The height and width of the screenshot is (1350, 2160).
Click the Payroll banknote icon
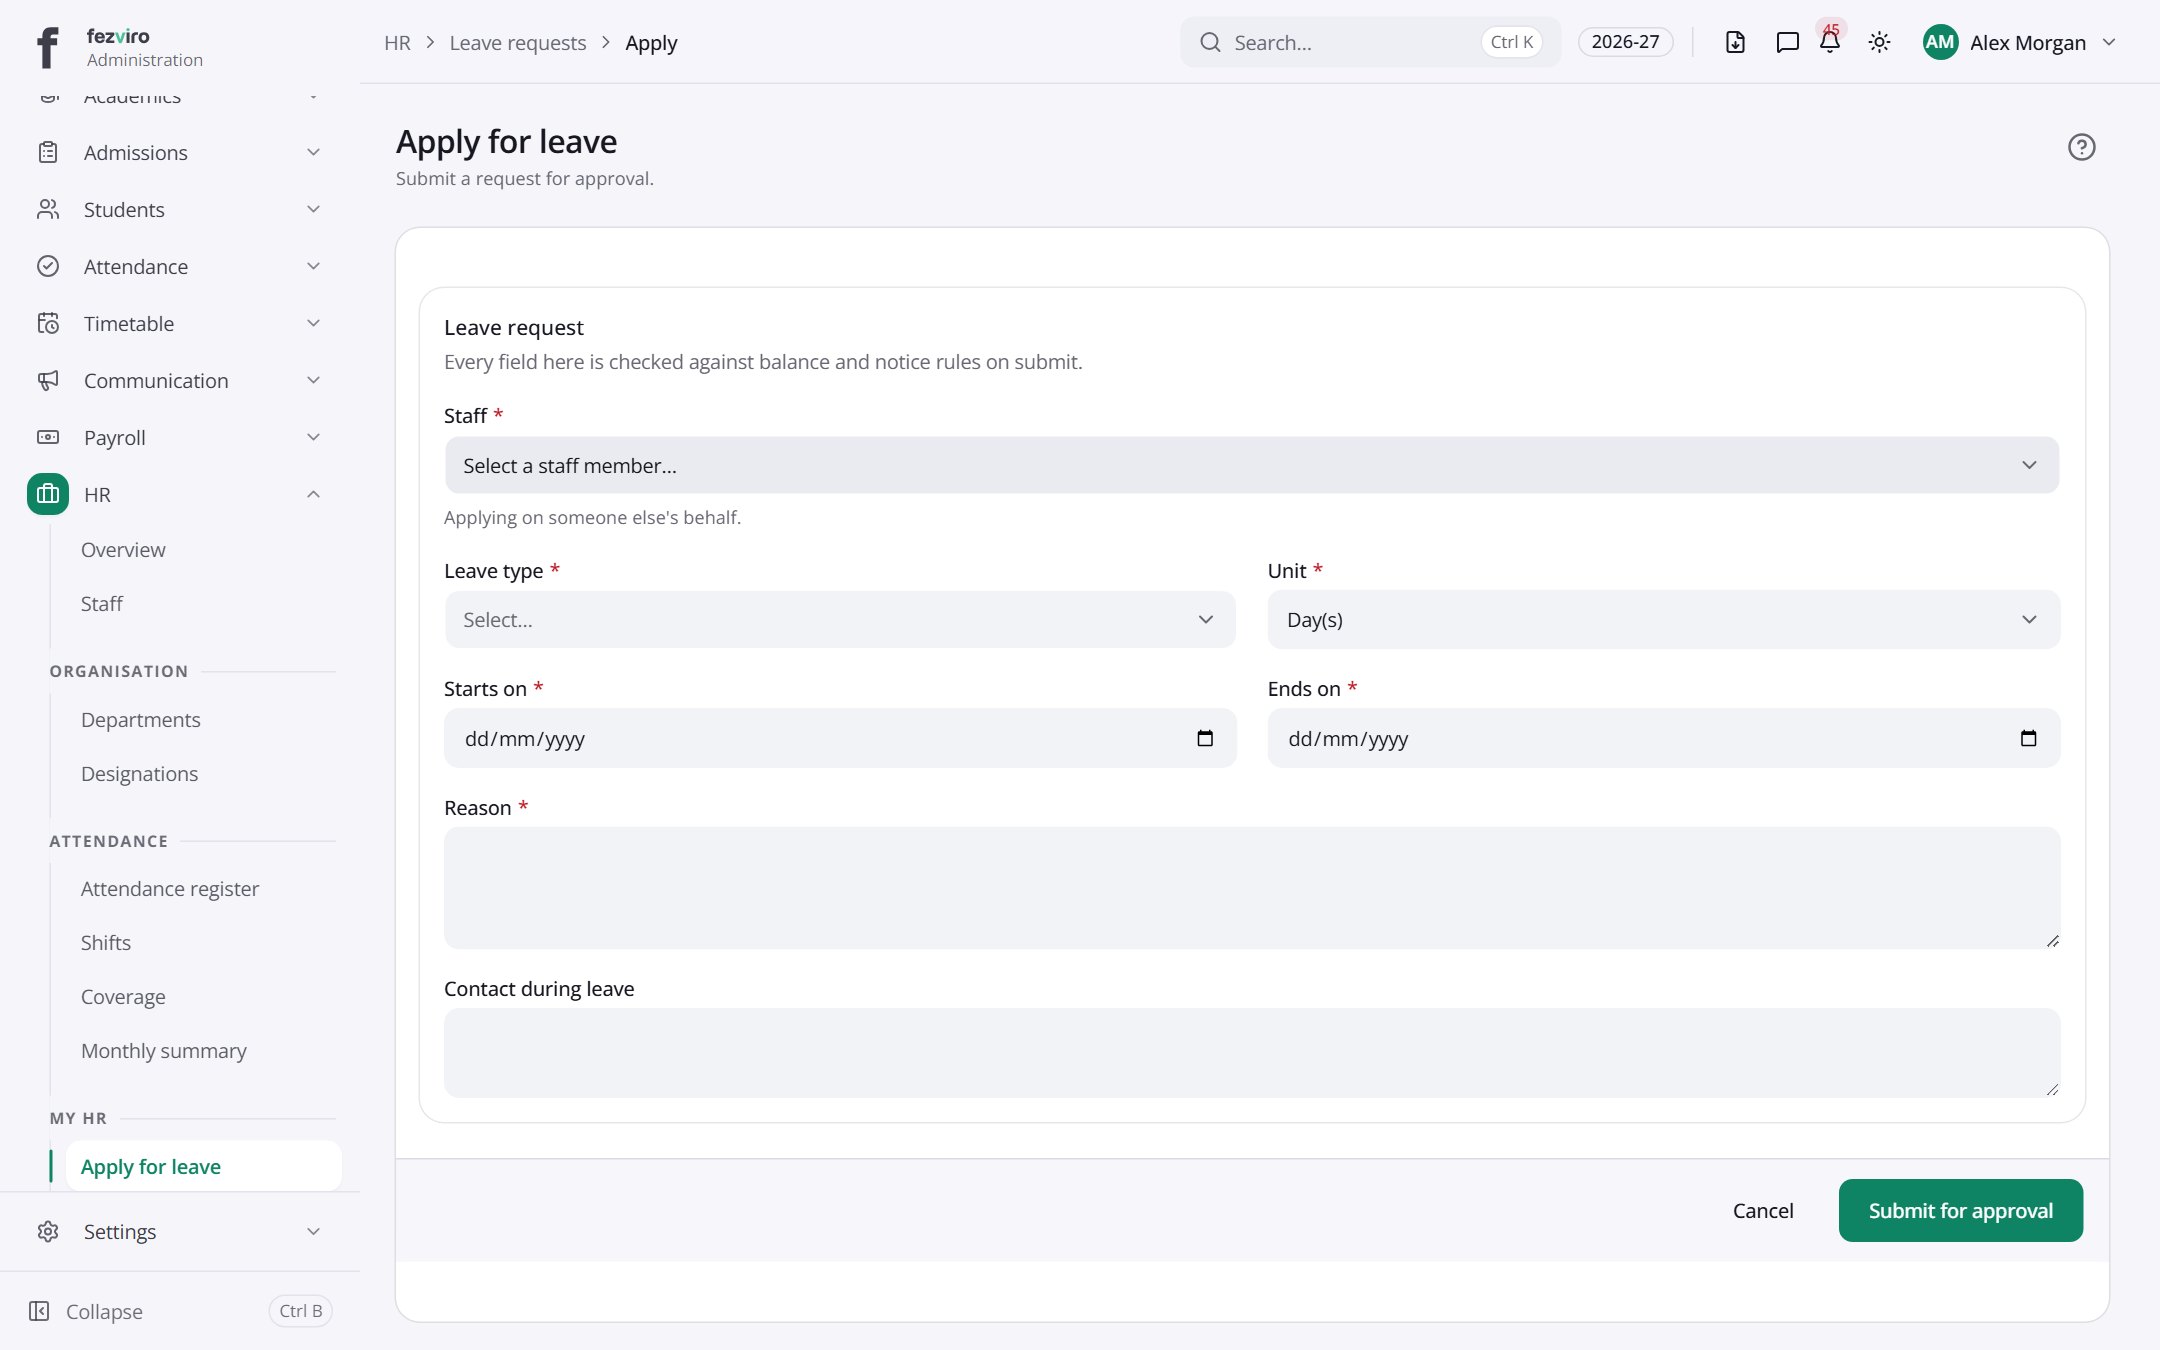[x=48, y=437]
